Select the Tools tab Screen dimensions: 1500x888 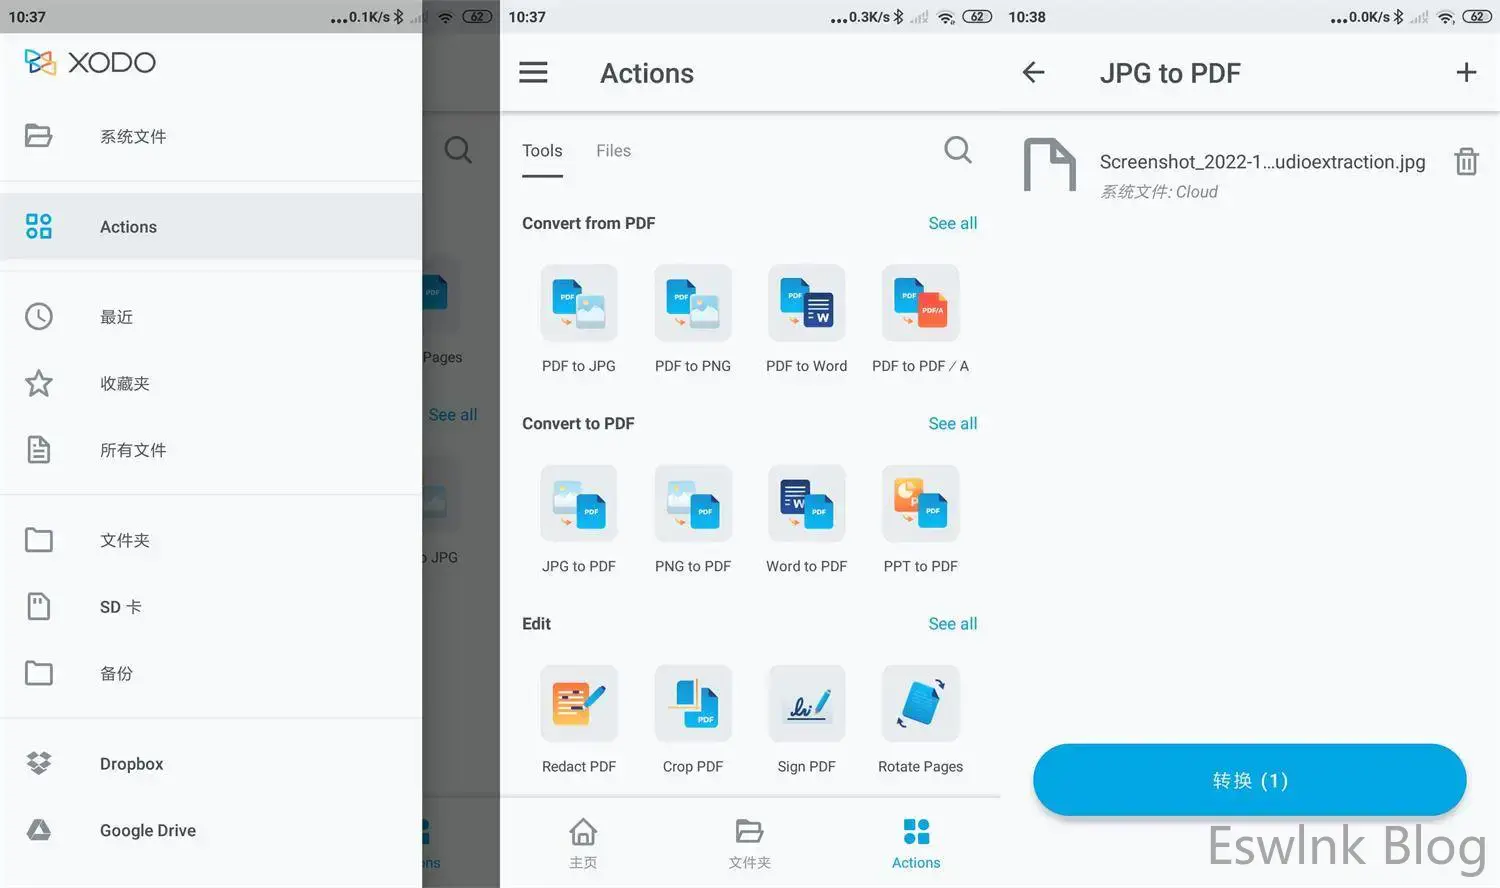tap(542, 151)
